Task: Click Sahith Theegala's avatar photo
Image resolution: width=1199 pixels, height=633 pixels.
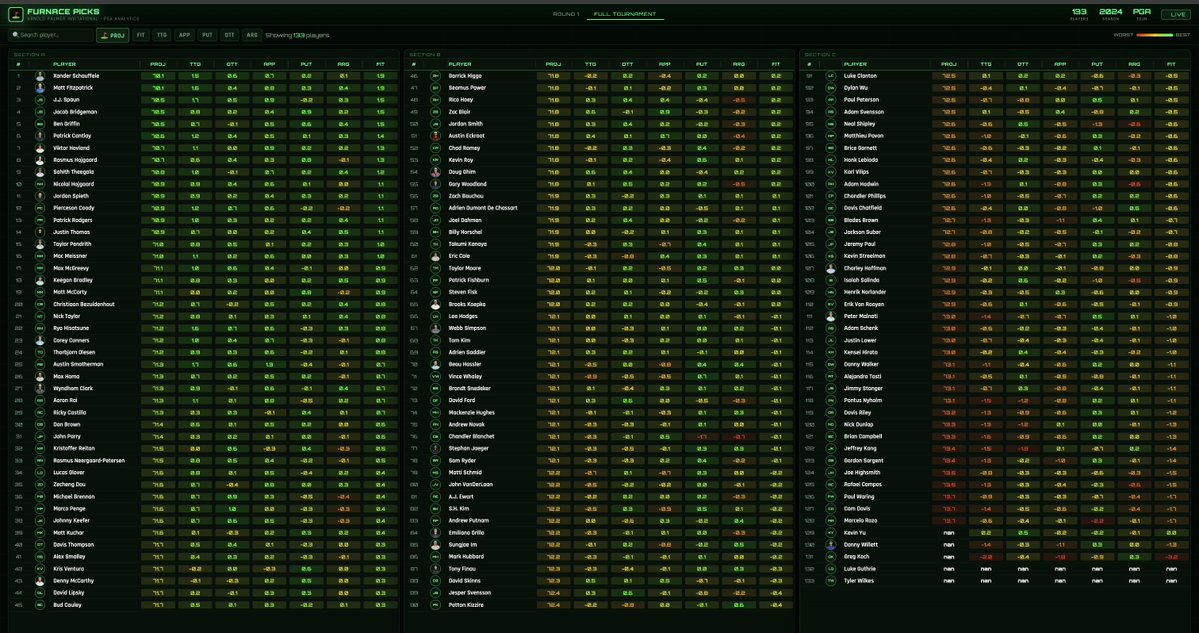Action: [40, 172]
